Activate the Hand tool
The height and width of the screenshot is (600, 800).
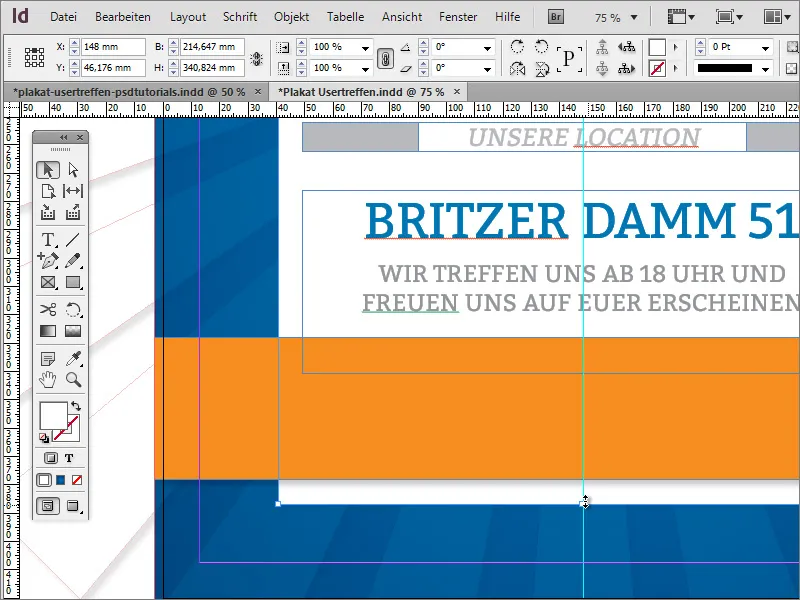click(x=47, y=379)
